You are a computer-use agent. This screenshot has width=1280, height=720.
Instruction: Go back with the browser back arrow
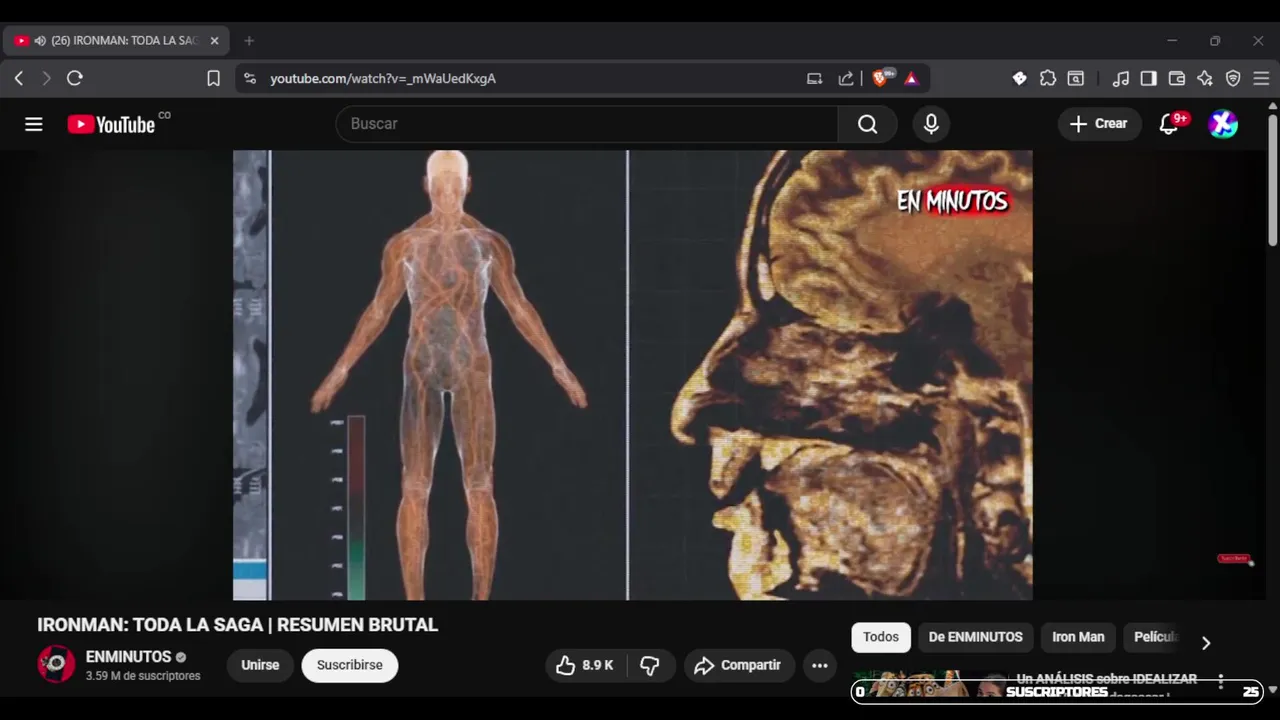click(x=19, y=78)
